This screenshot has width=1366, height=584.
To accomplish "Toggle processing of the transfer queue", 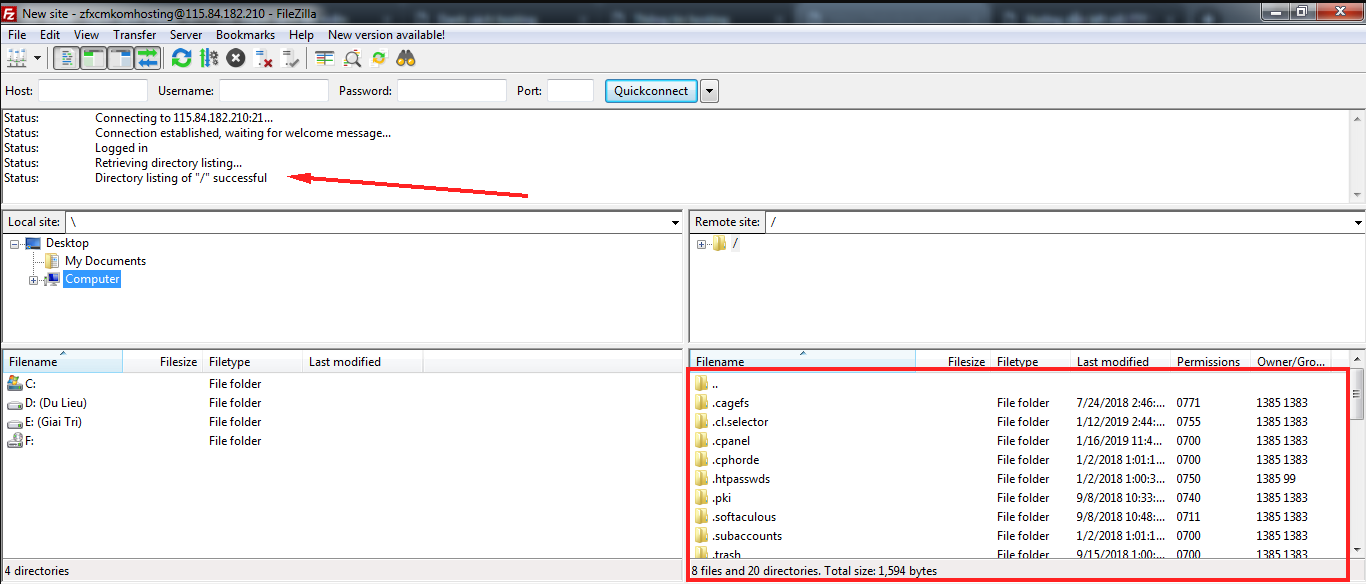I will pyautogui.click(x=208, y=58).
